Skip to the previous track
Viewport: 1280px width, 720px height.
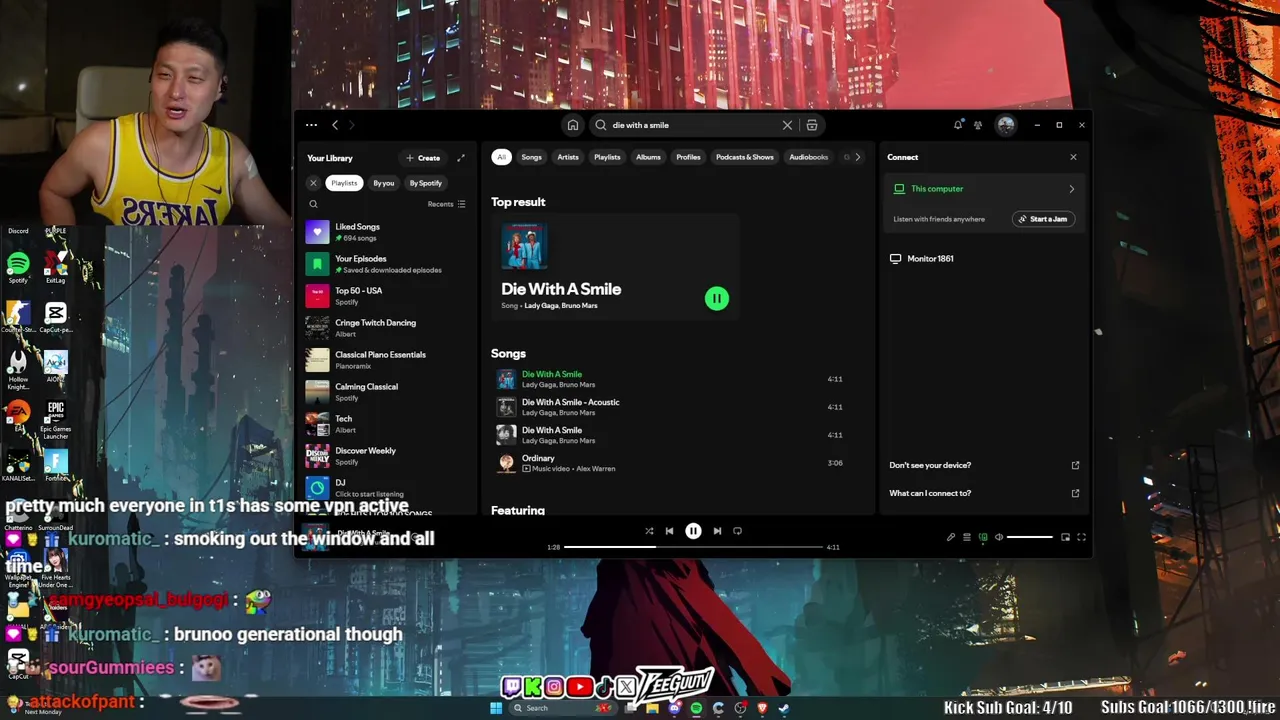[669, 531]
